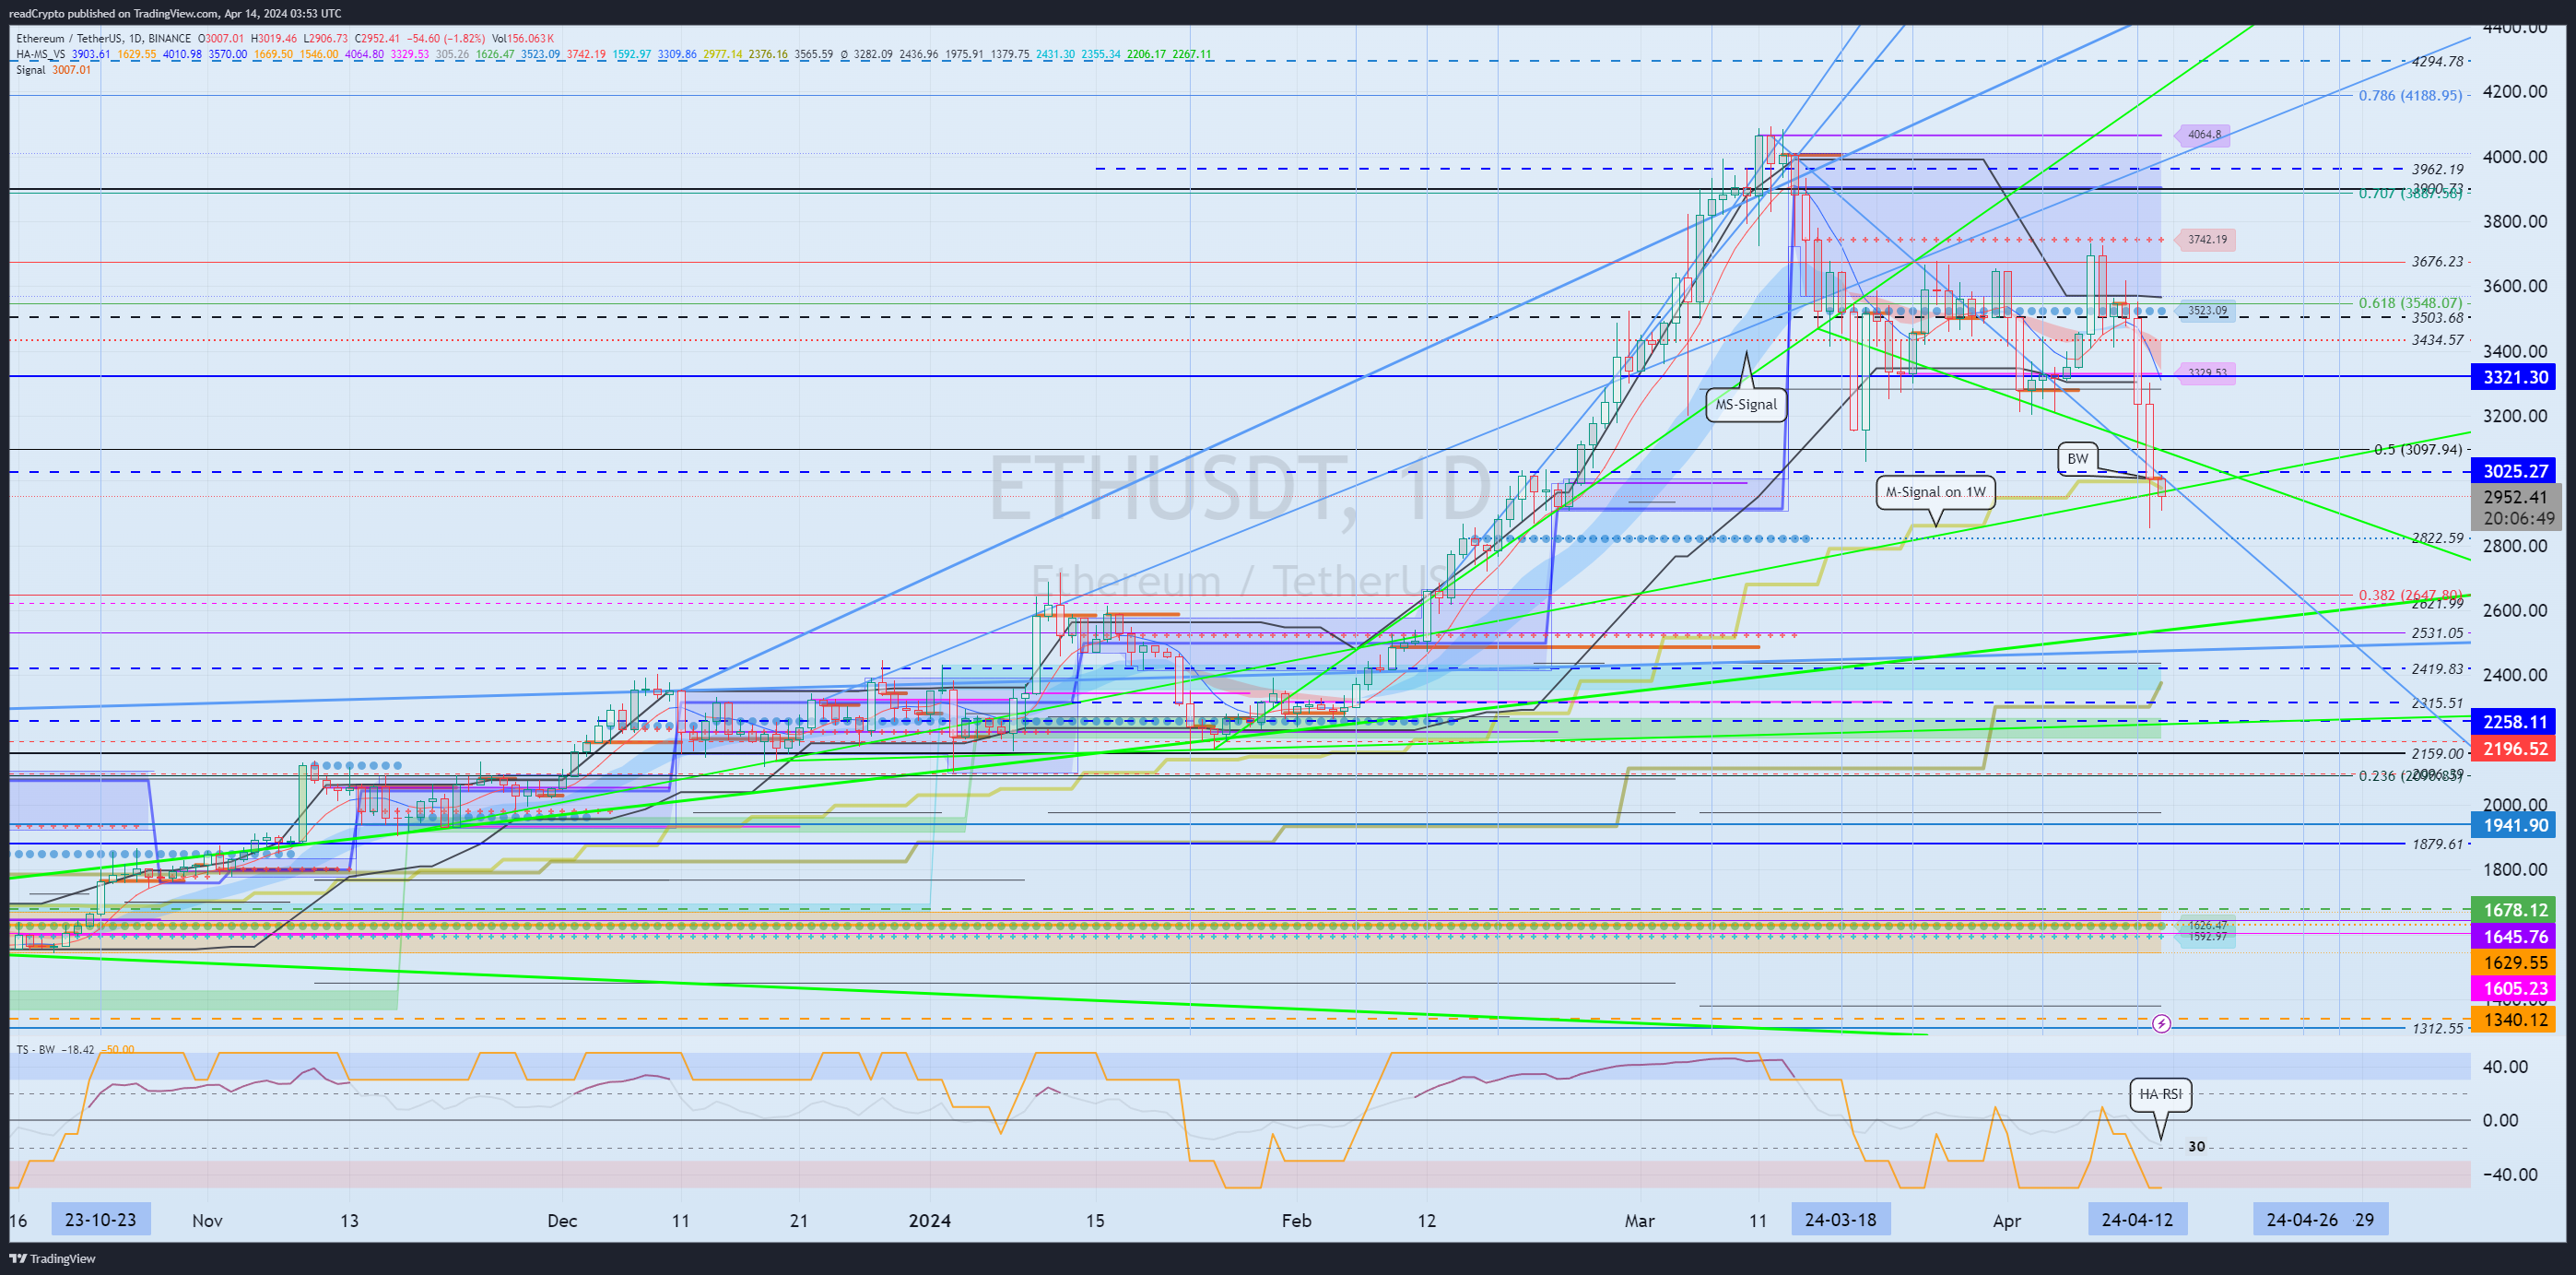Click the 30 label near HA-RSI line
This screenshot has width=2576, height=1275.
(x=2196, y=1147)
